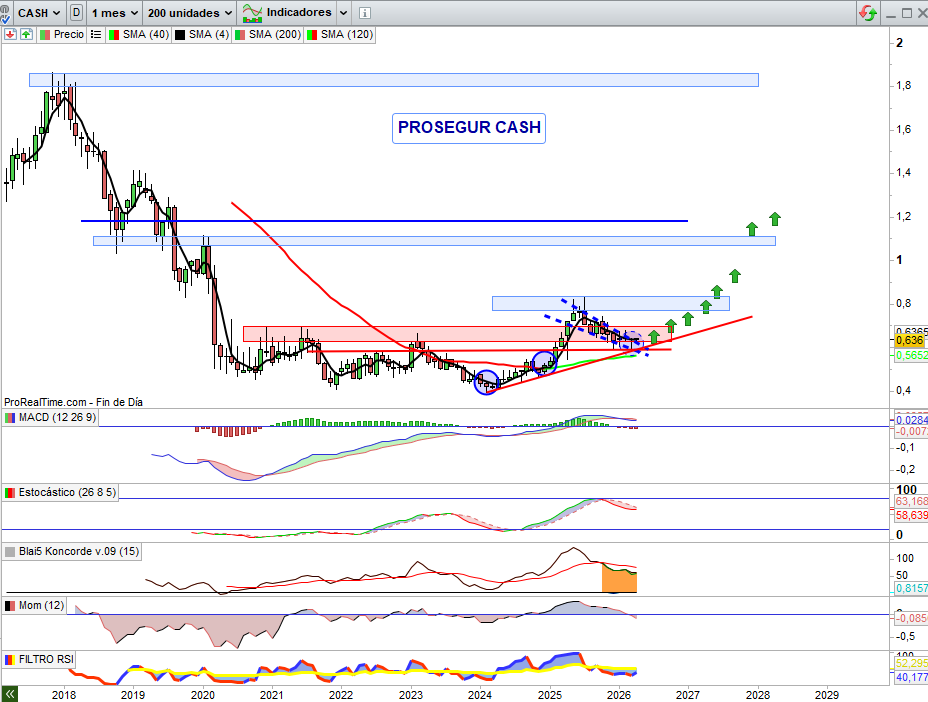Click the Indicadores chart icon

[252, 12]
